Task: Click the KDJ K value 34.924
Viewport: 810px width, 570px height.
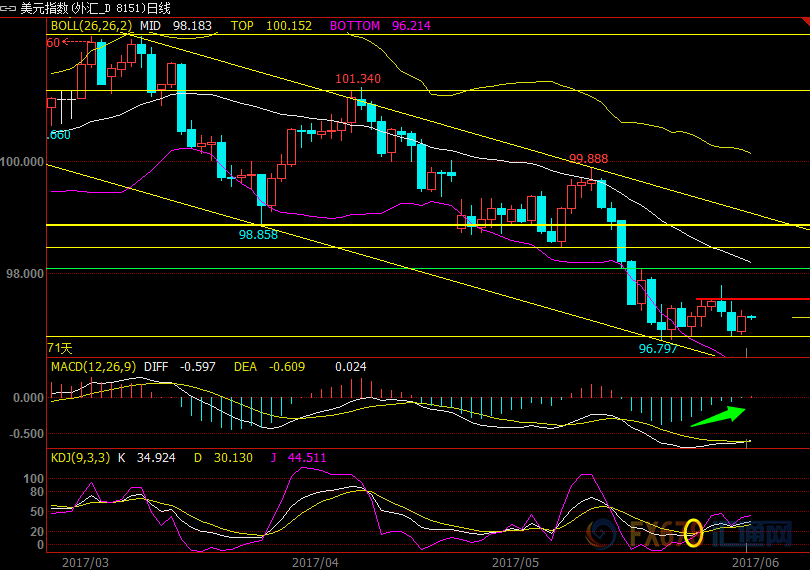Action: pyautogui.click(x=156, y=458)
